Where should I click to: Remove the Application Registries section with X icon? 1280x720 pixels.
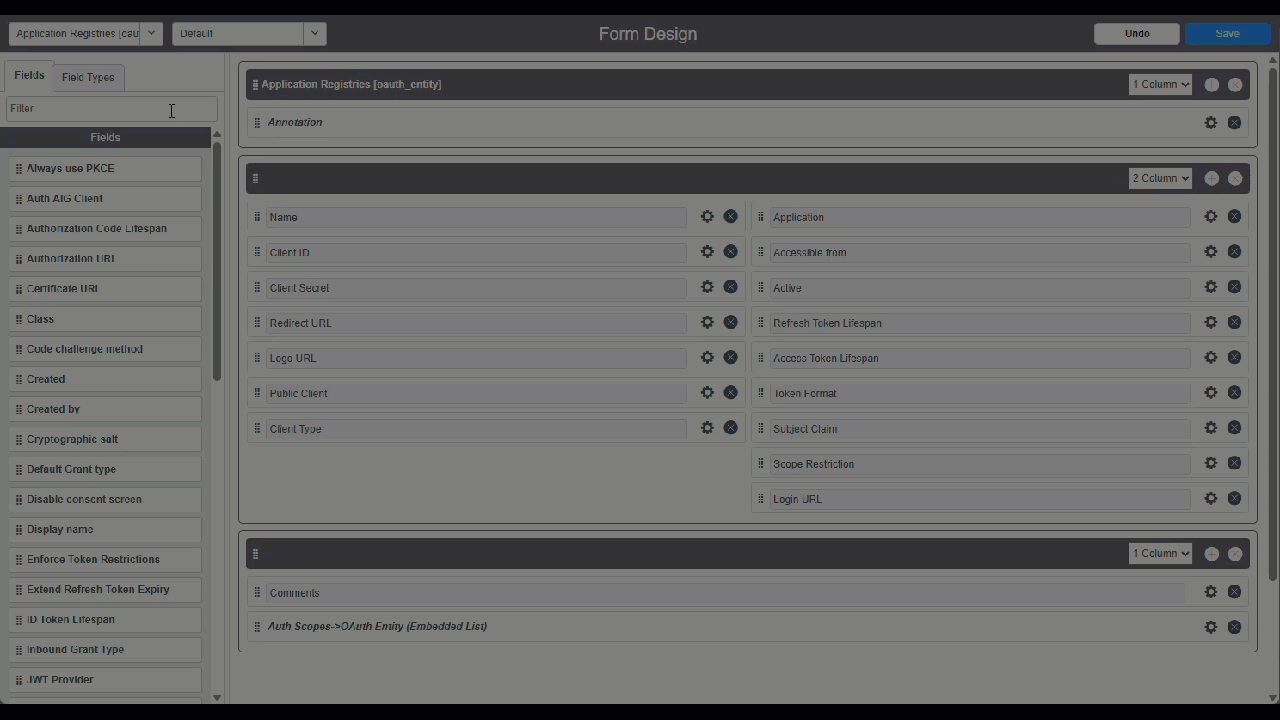point(1235,85)
